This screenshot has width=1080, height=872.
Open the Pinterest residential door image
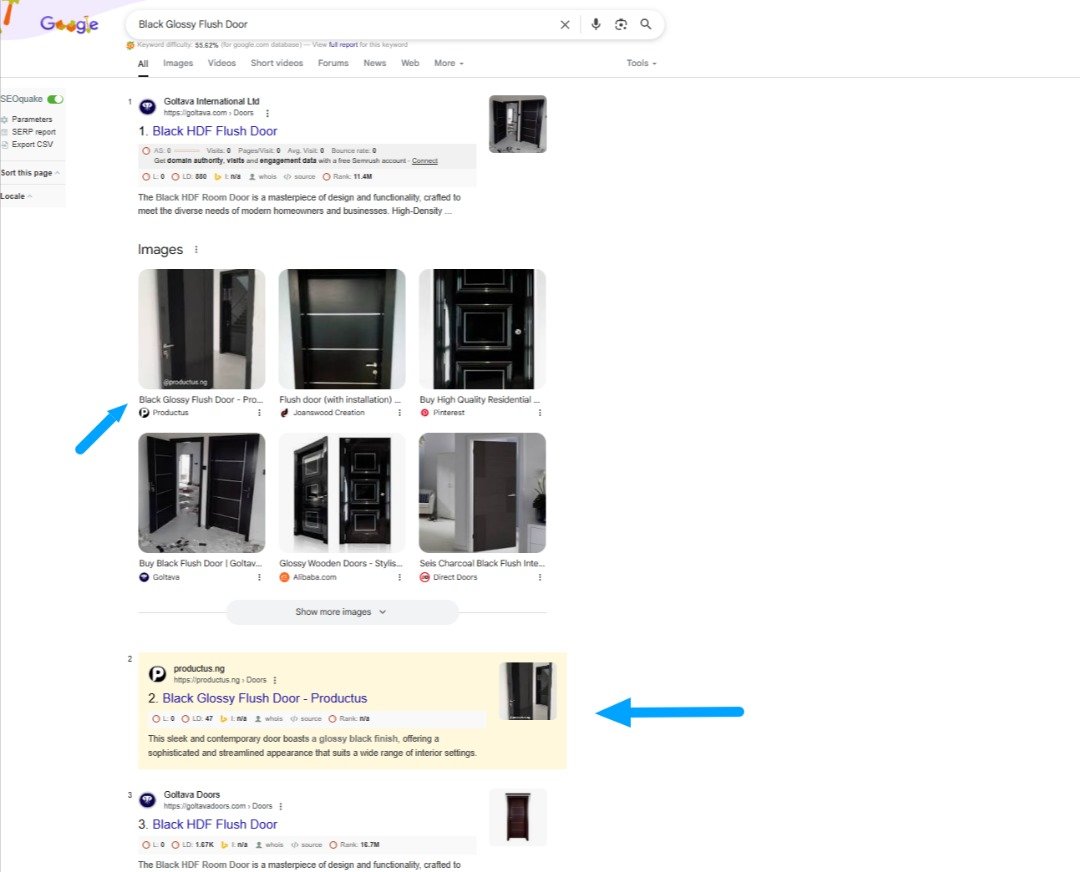pos(482,329)
